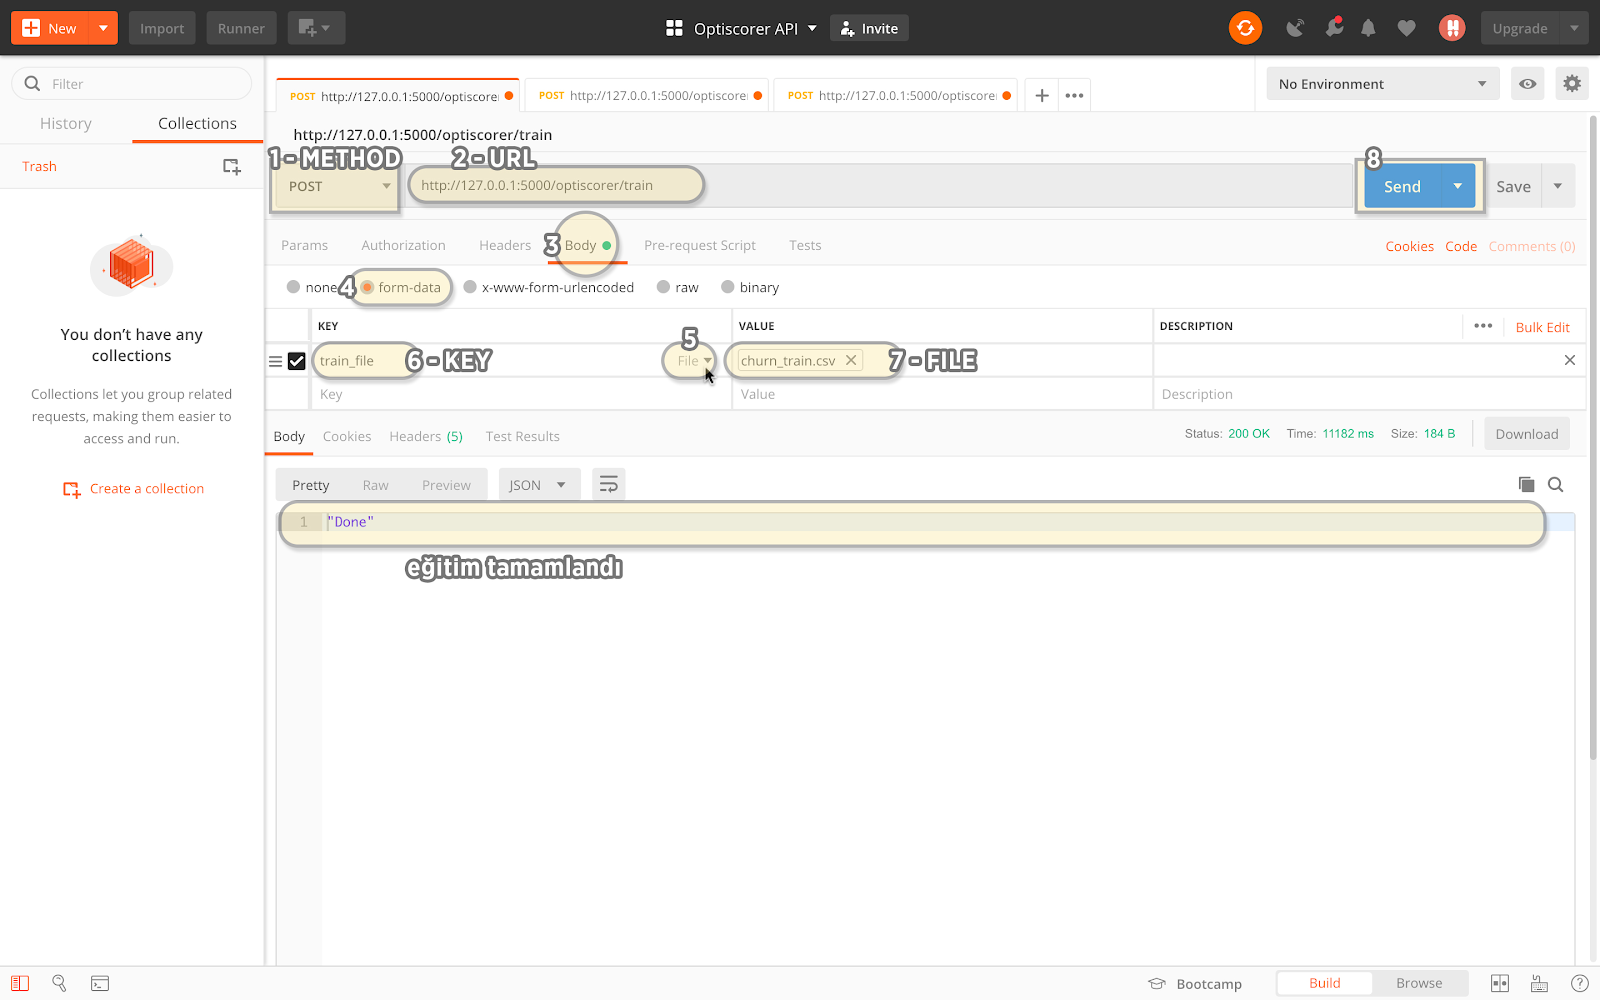1600x1000 pixels.
Task: Open response Cookies tab
Action: (347, 436)
